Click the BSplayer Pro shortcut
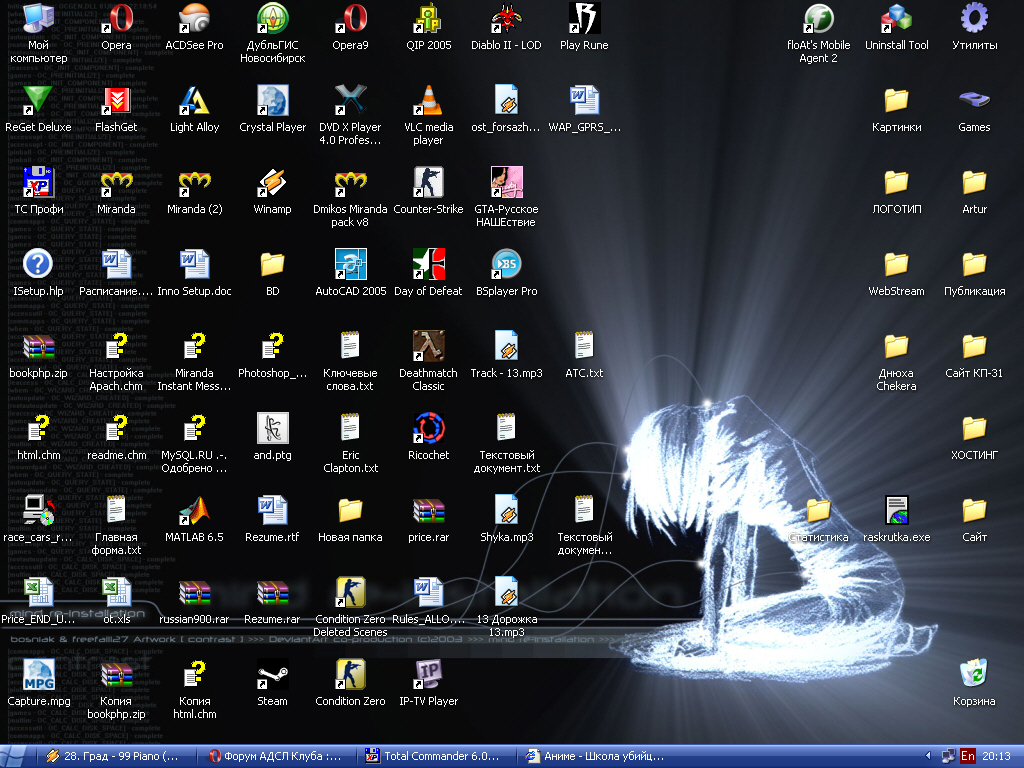 506,264
